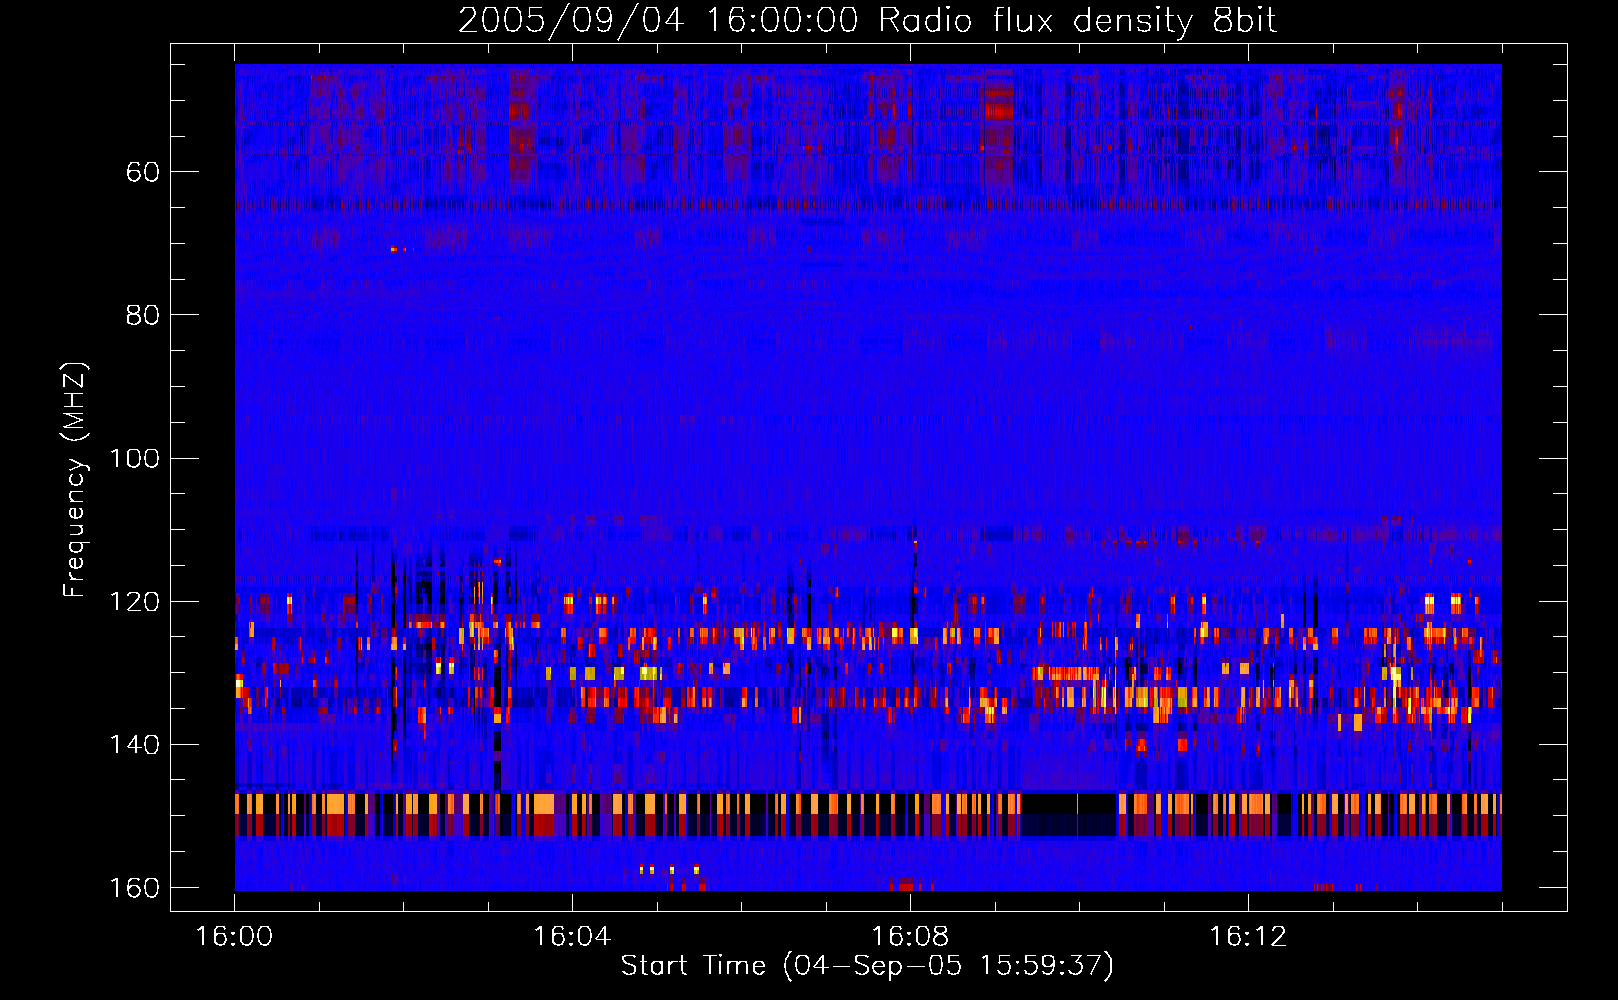This screenshot has width=1618, height=1000.
Task: Click the 'Frequency (MHZ)' y-axis label
Action: coord(75,480)
